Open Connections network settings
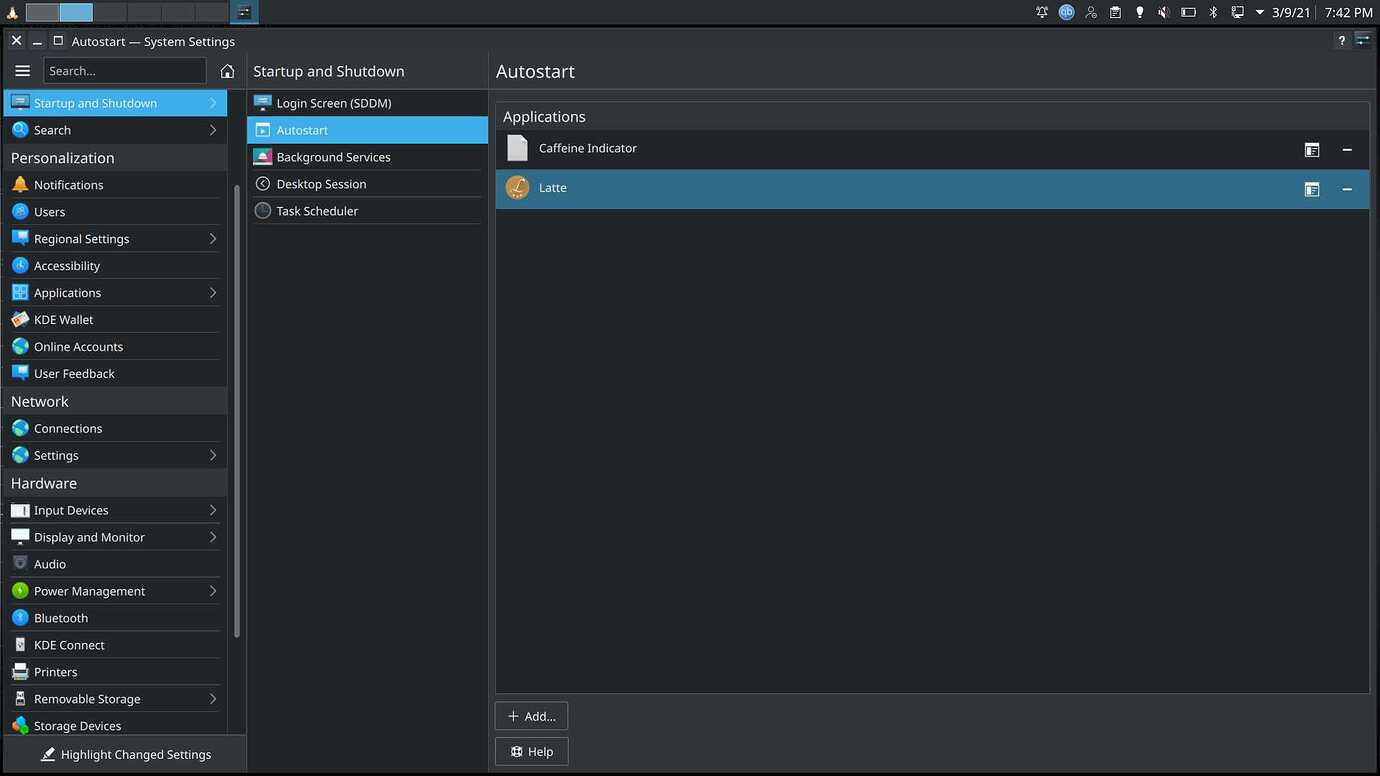Image resolution: width=1380 pixels, height=776 pixels. [115, 428]
